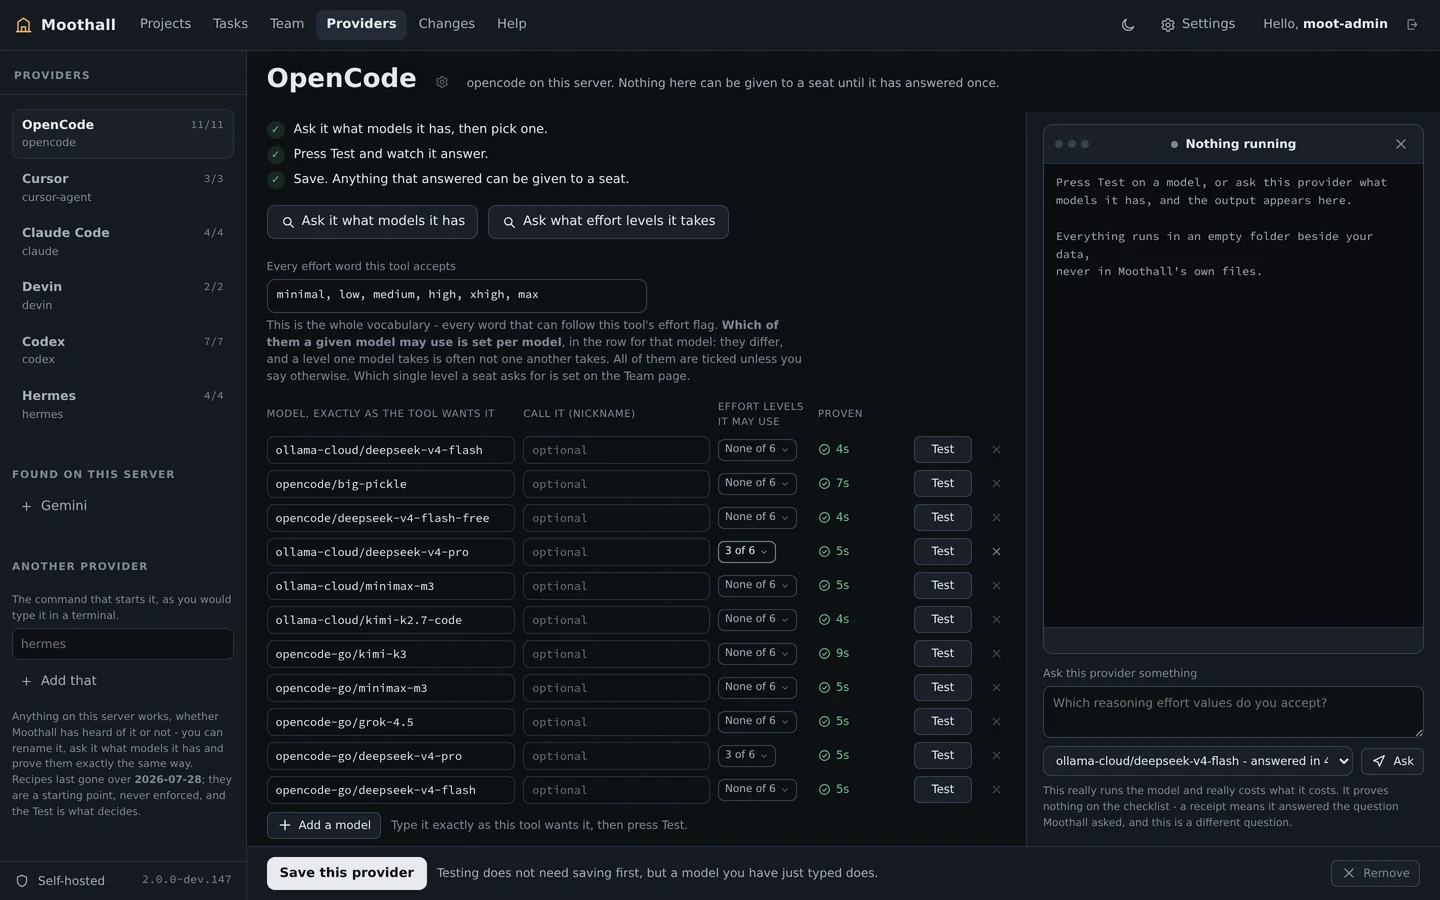Screen dimensions: 1440x900
Task: Remove the opencode-go/deepseek-v4-pro model row
Action: tap(996, 756)
